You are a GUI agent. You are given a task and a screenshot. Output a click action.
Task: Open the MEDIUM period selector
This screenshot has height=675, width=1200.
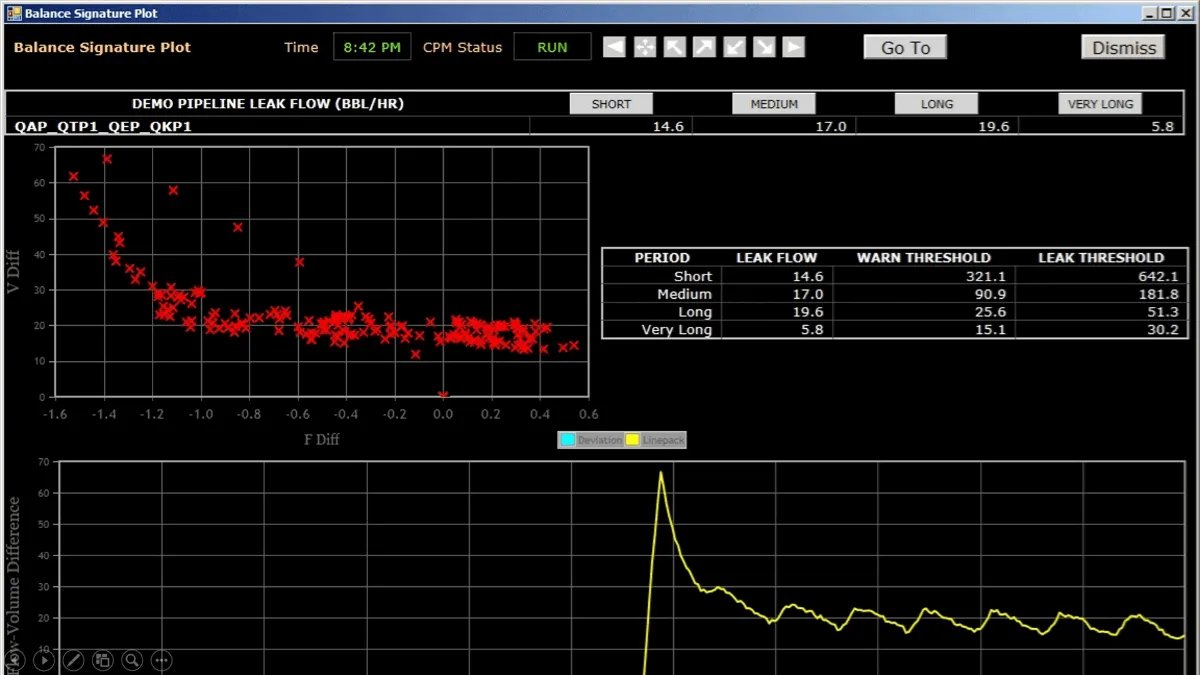(x=775, y=103)
